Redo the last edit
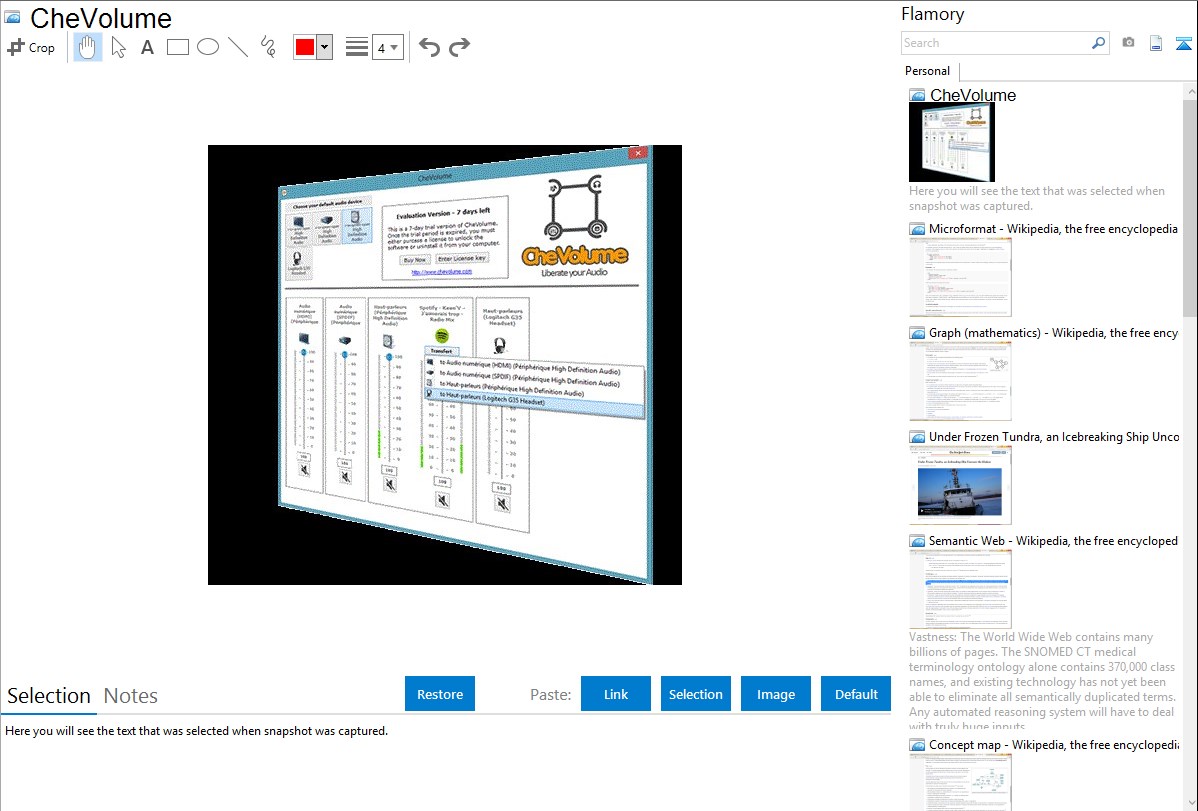Screen dimensions: 1198x811 click(x=459, y=47)
